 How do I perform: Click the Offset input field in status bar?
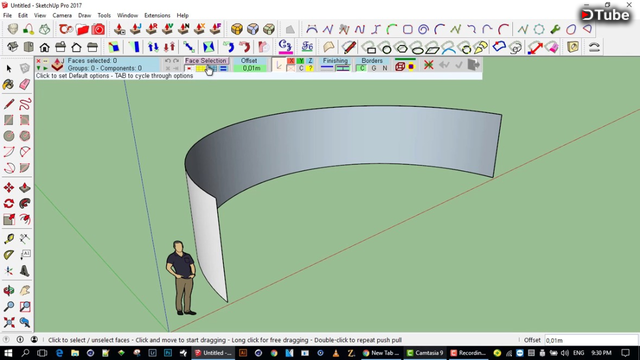pos(591,340)
